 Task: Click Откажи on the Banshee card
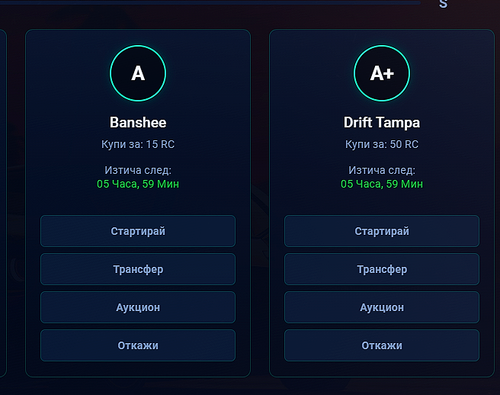click(x=138, y=345)
